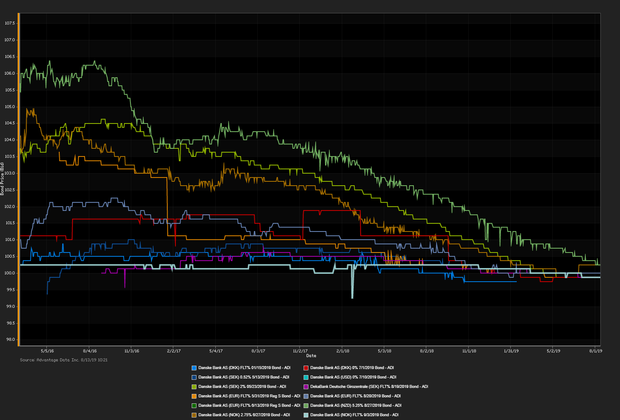Screen dimensions: 620x420
Task: Click the light green swatch for NZD 5.25% bond
Action: click(306, 405)
